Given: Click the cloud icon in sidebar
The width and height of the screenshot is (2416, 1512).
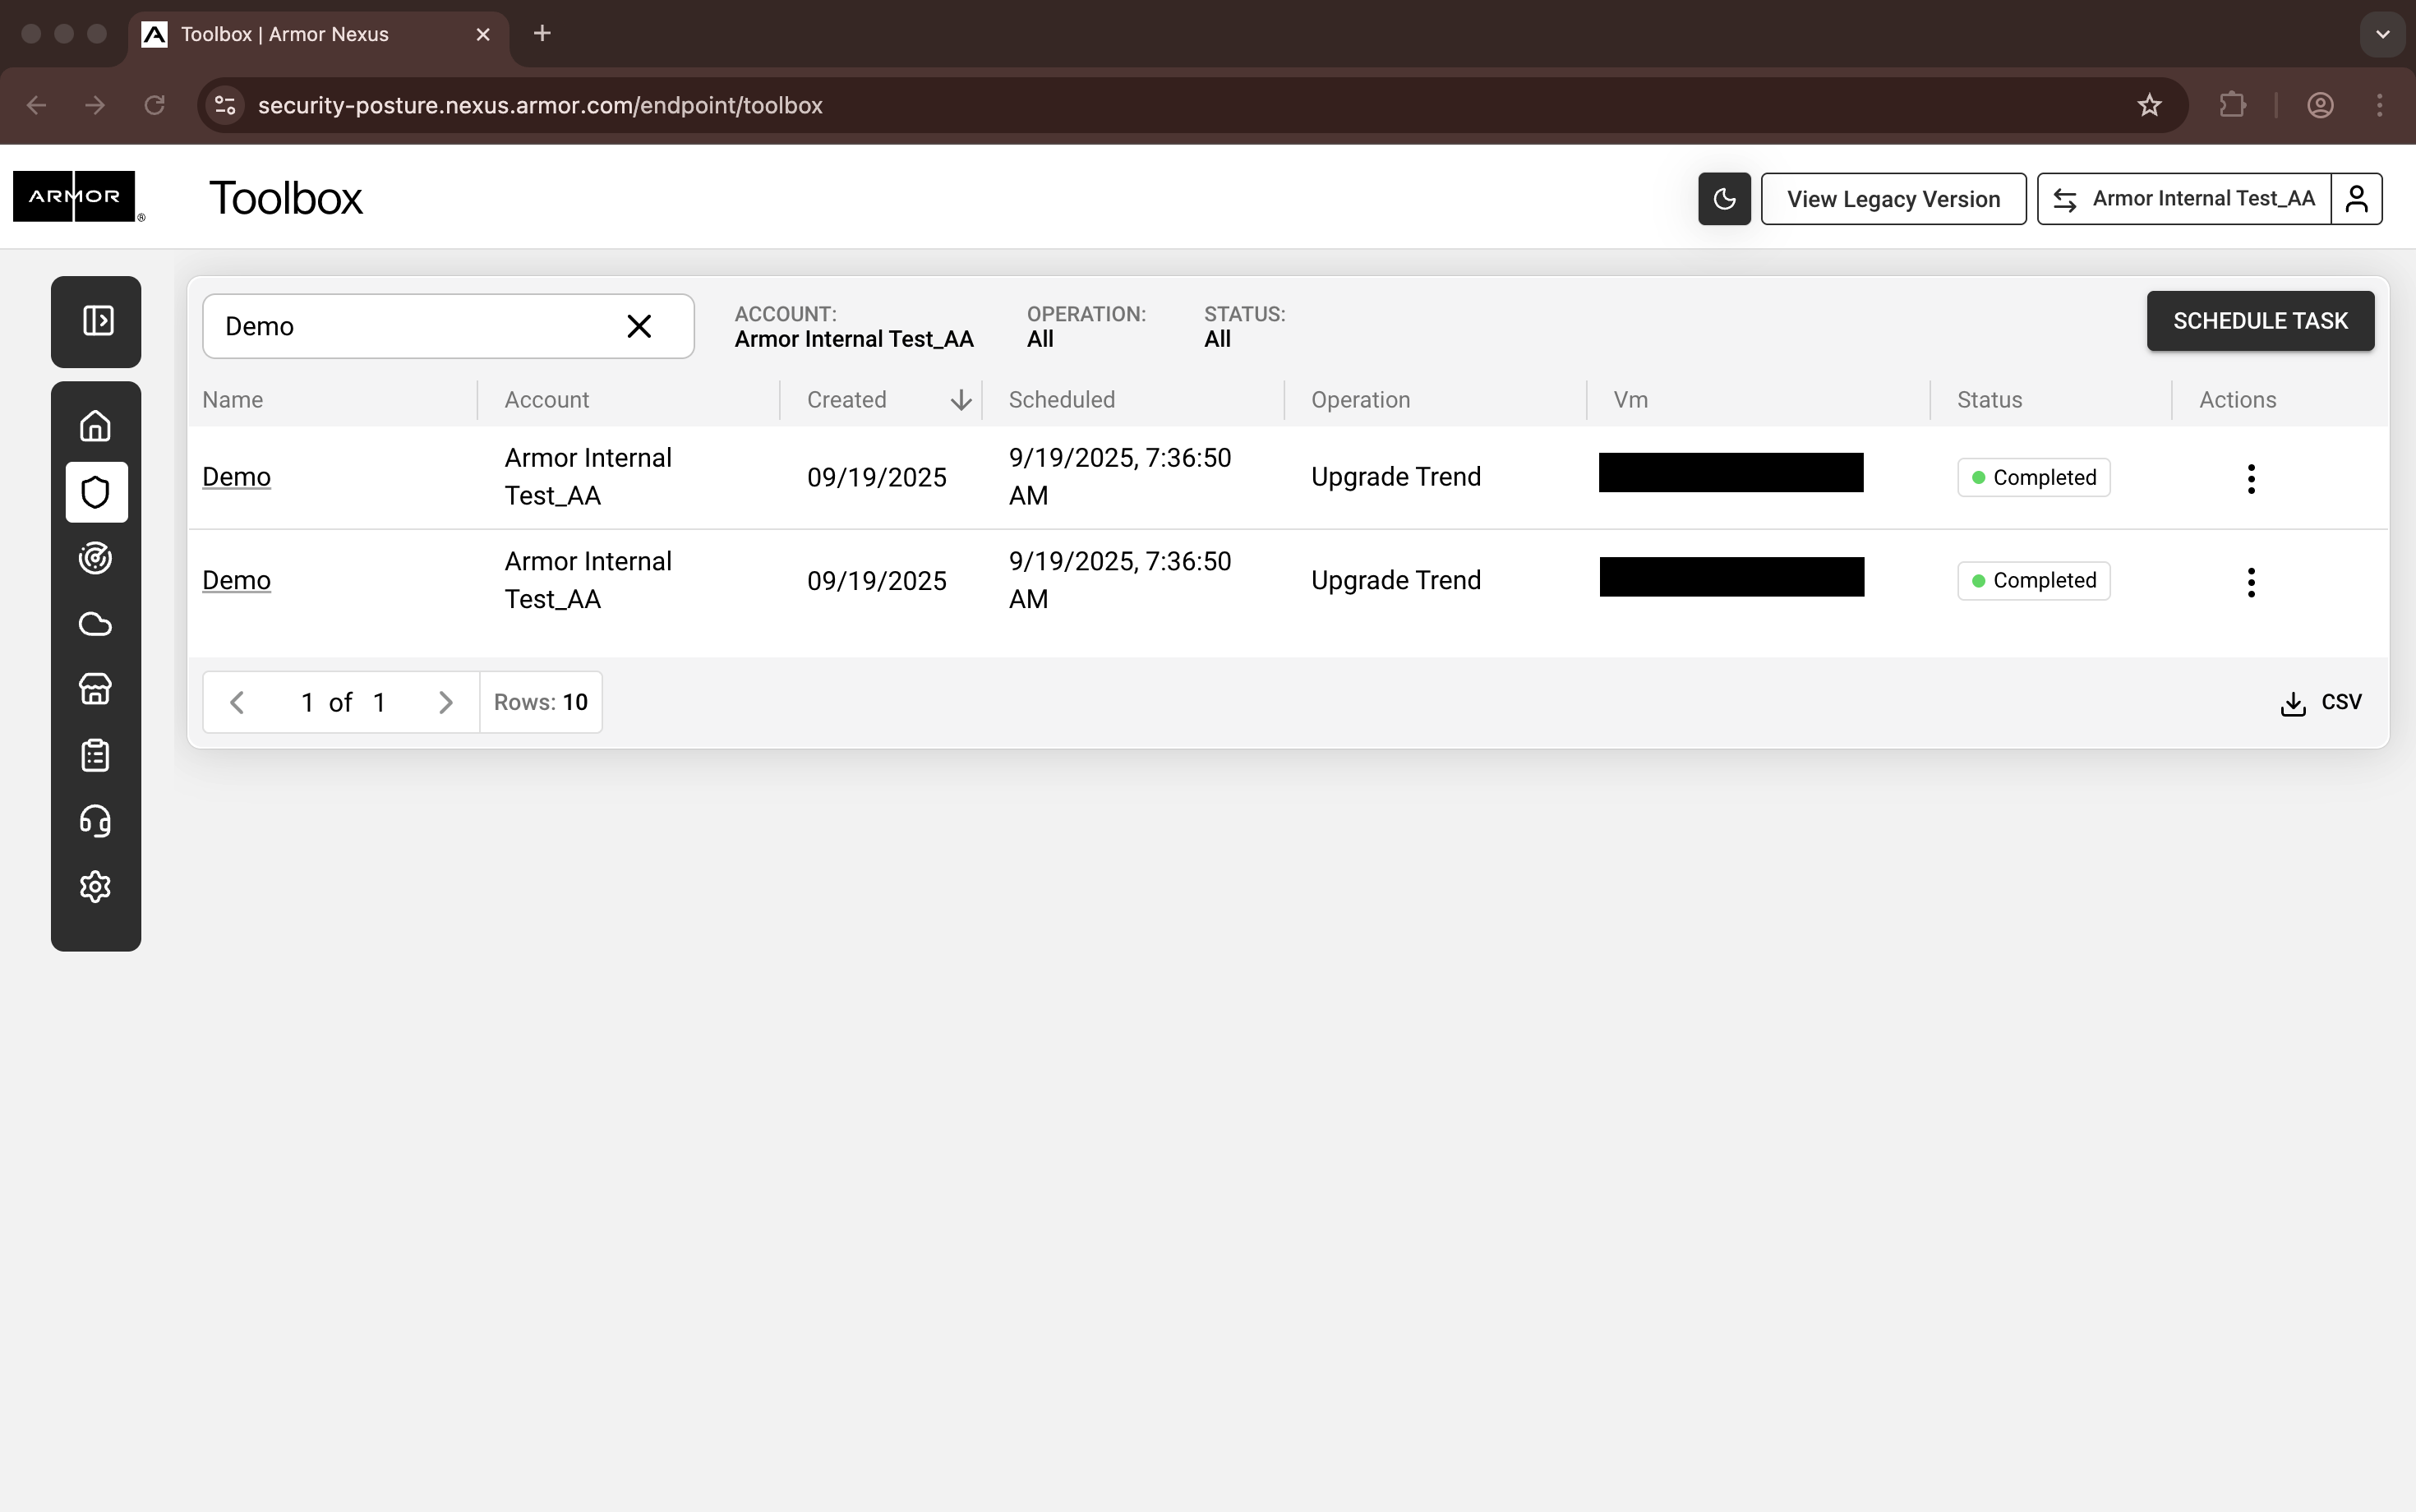Looking at the screenshot, I should [95, 624].
